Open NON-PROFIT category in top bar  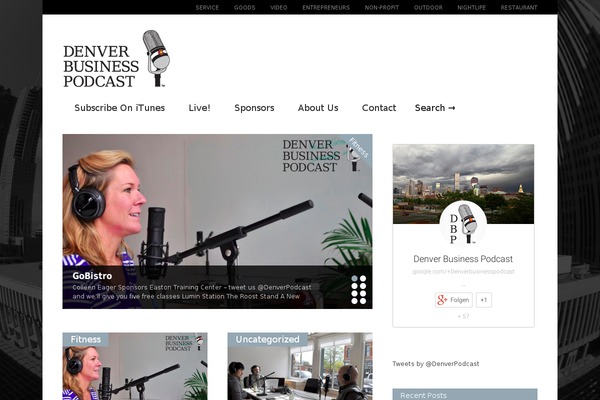coord(382,7)
